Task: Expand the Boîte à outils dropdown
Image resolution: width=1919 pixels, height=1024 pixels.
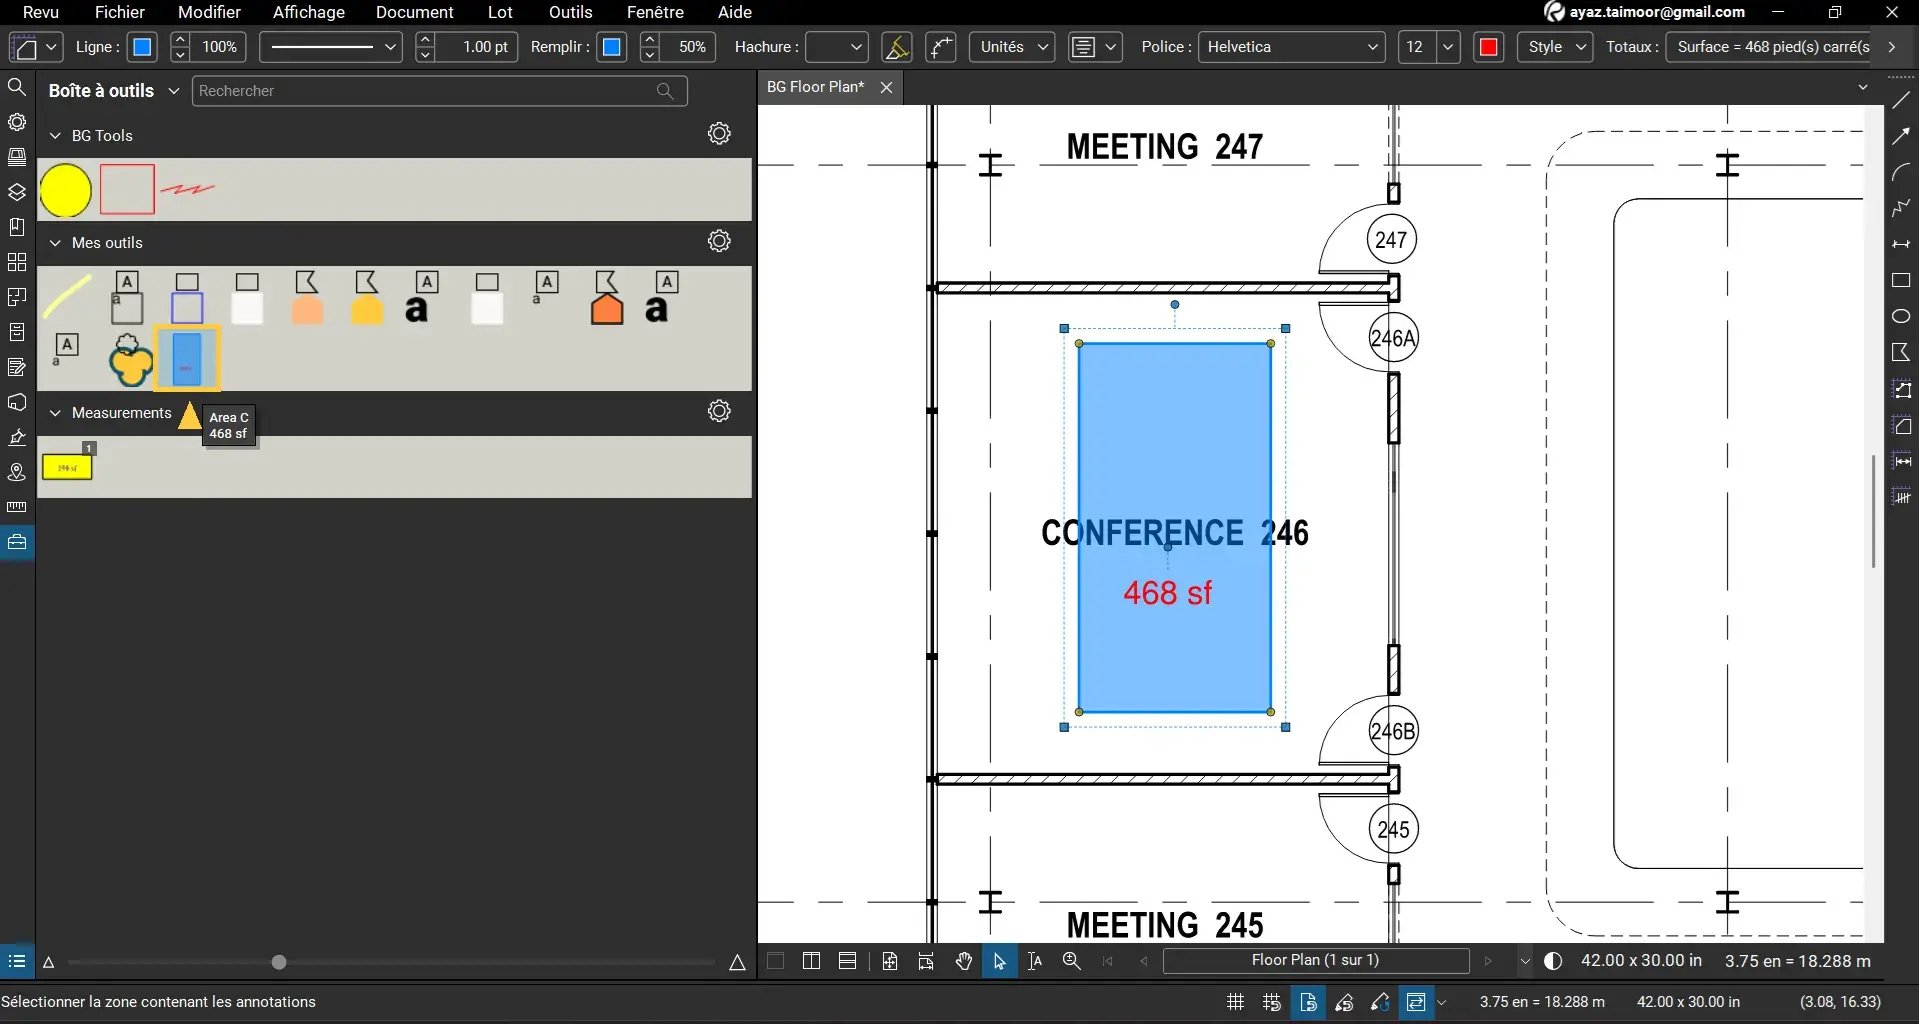Action: (x=175, y=90)
